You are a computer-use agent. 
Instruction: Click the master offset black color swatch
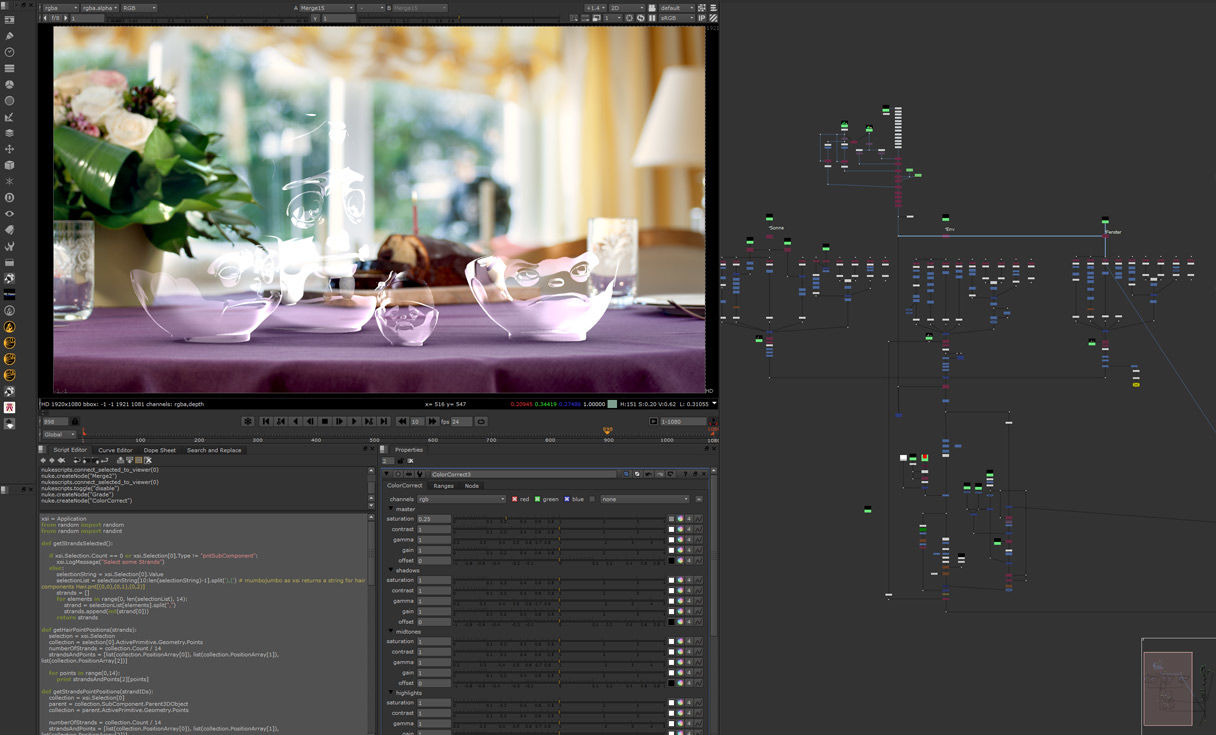pos(672,560)
